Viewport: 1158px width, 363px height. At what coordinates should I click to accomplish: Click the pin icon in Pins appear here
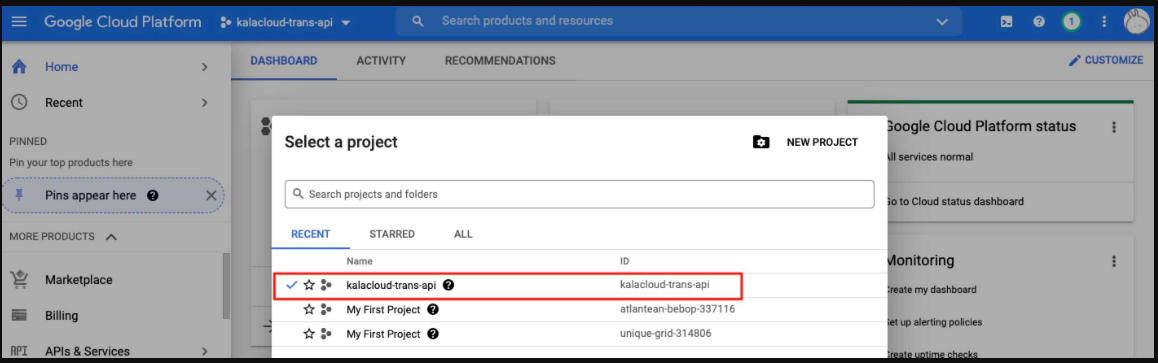coord(19,196)
